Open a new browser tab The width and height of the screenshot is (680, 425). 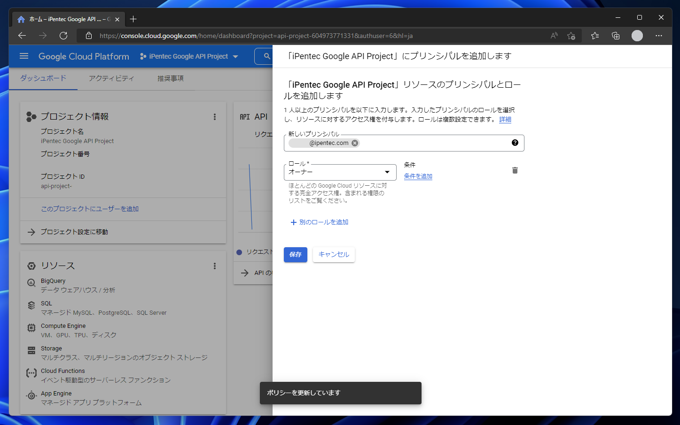(133, 19)
